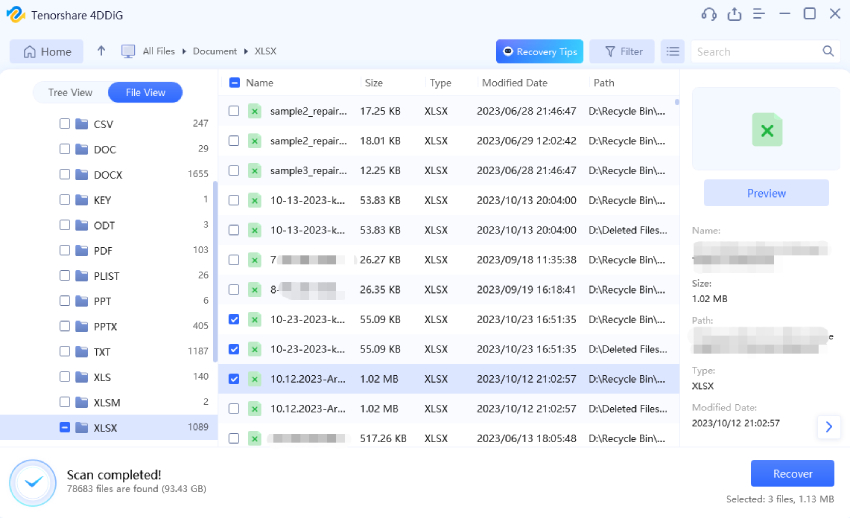Check the 17.25 KB sample2_repair file
This screenshot has height=518, width=850.
tap(234, 111)
